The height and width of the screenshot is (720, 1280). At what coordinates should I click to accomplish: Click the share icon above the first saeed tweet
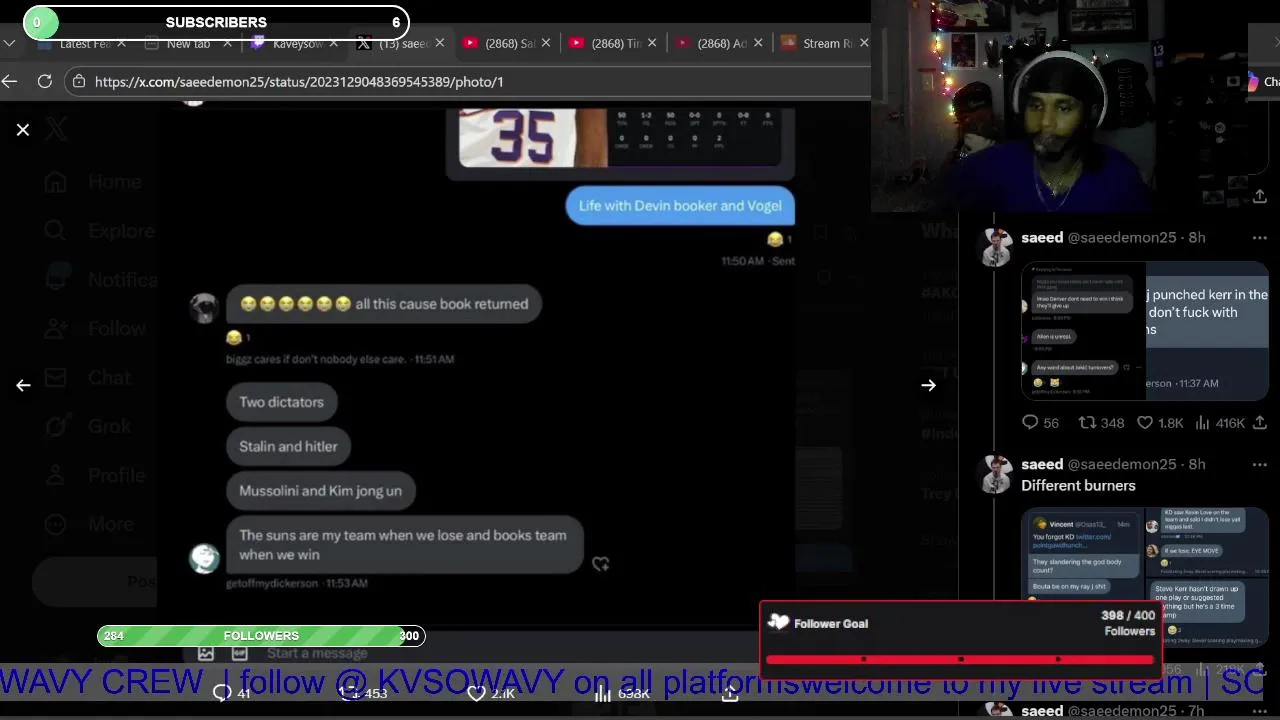click(1260, 196)
